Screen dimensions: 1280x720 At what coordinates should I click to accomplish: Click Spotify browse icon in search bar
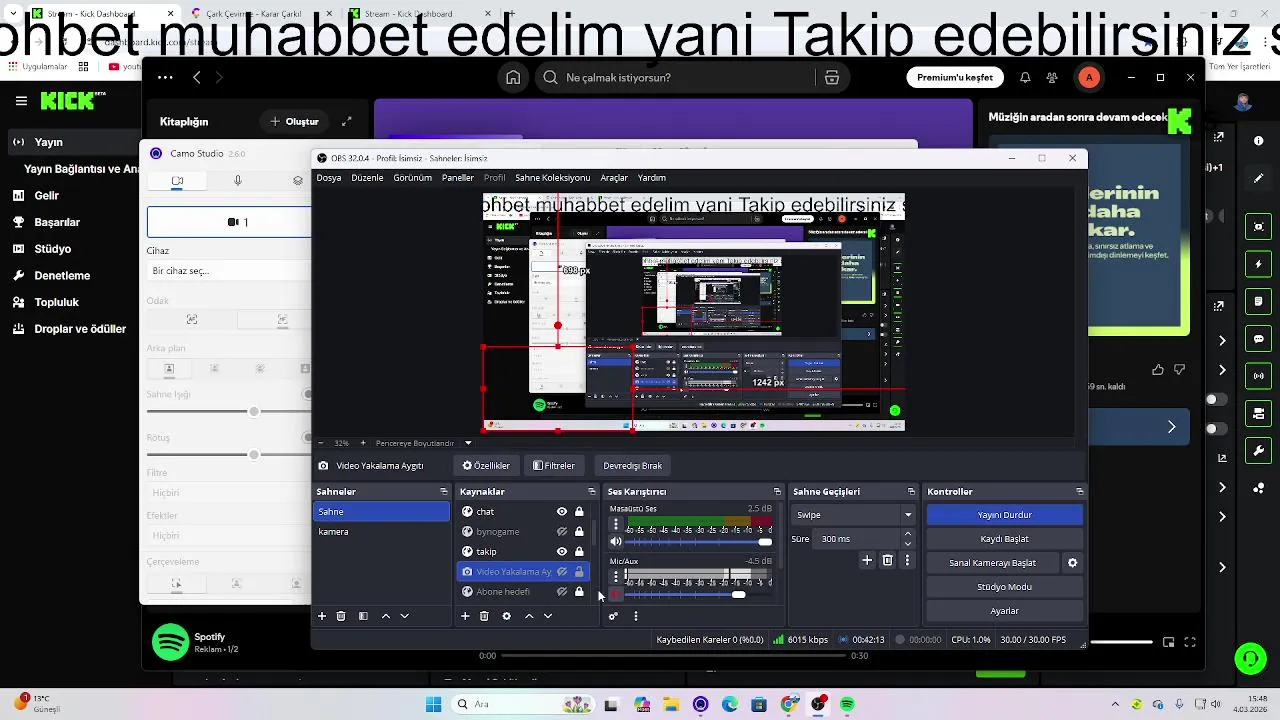[831, 78]
